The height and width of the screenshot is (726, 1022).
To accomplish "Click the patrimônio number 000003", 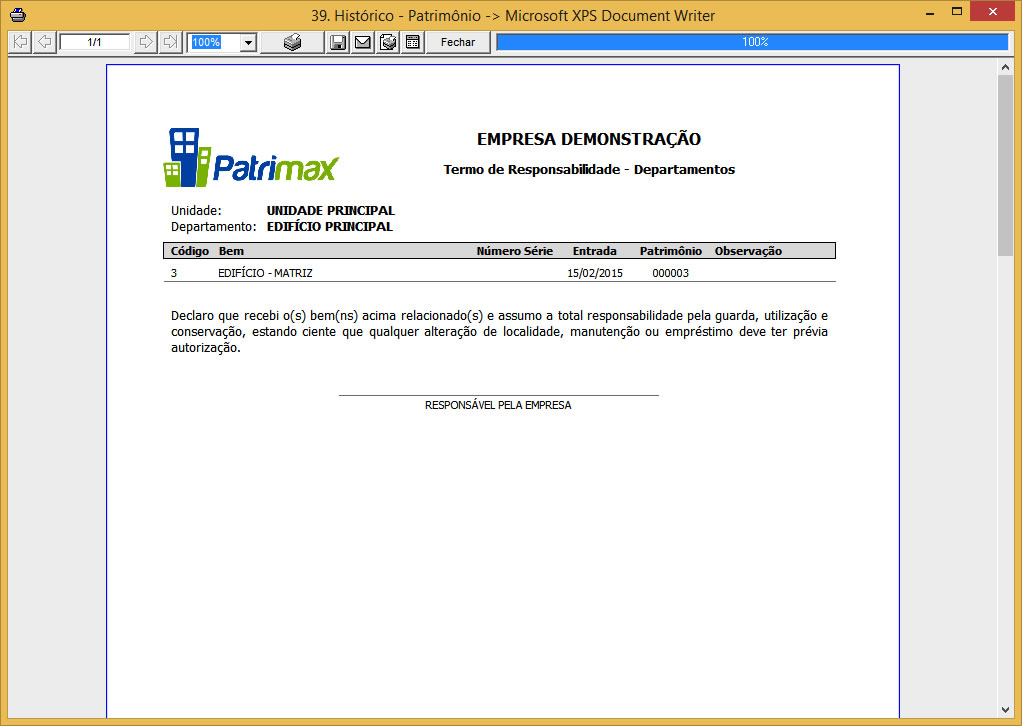I will click(x=671, y=273).
